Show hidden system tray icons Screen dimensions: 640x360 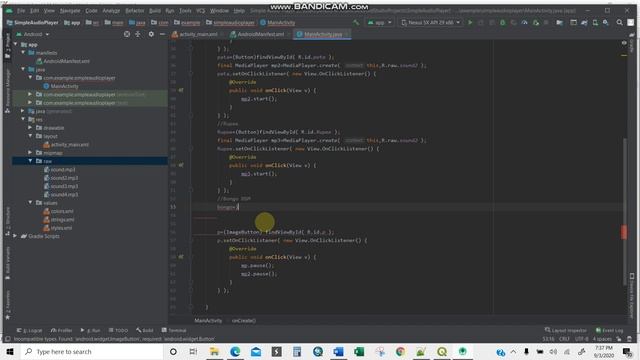click(513, 351)
